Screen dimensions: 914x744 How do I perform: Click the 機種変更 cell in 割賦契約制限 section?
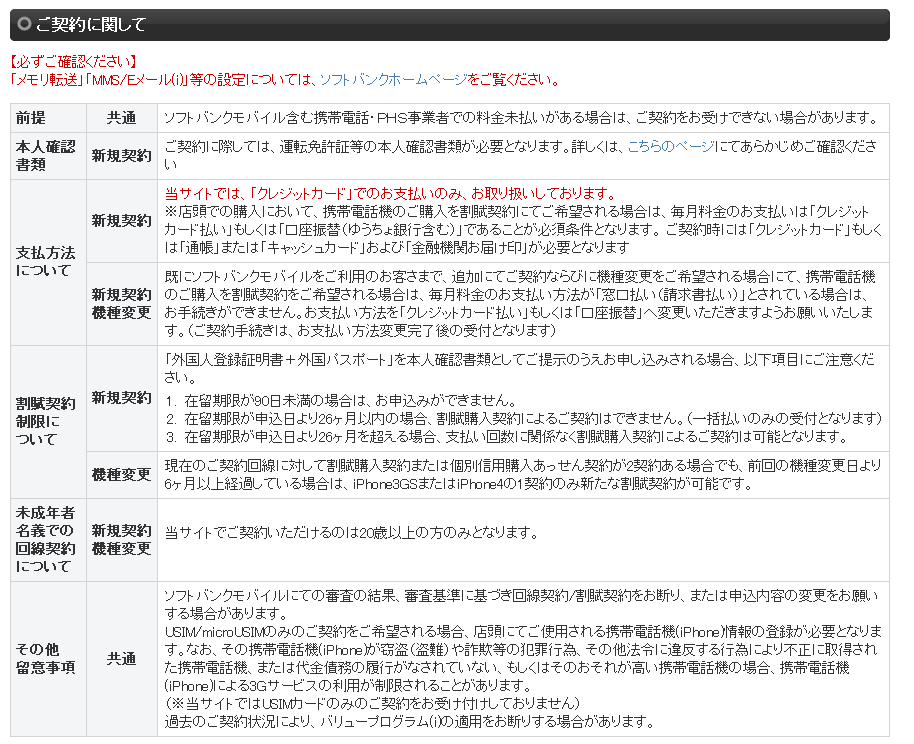click(122, 475)
